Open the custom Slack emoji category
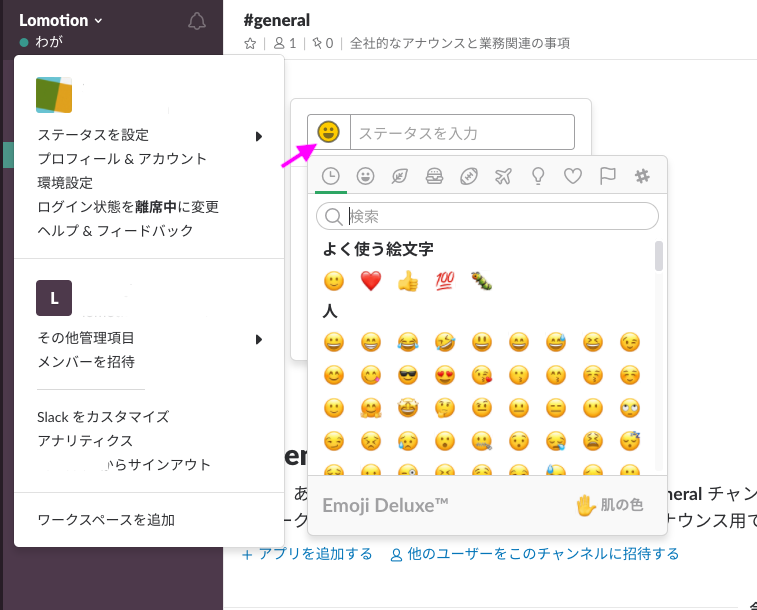This screenshot has height=610, width=757. [x=641, y=176]
